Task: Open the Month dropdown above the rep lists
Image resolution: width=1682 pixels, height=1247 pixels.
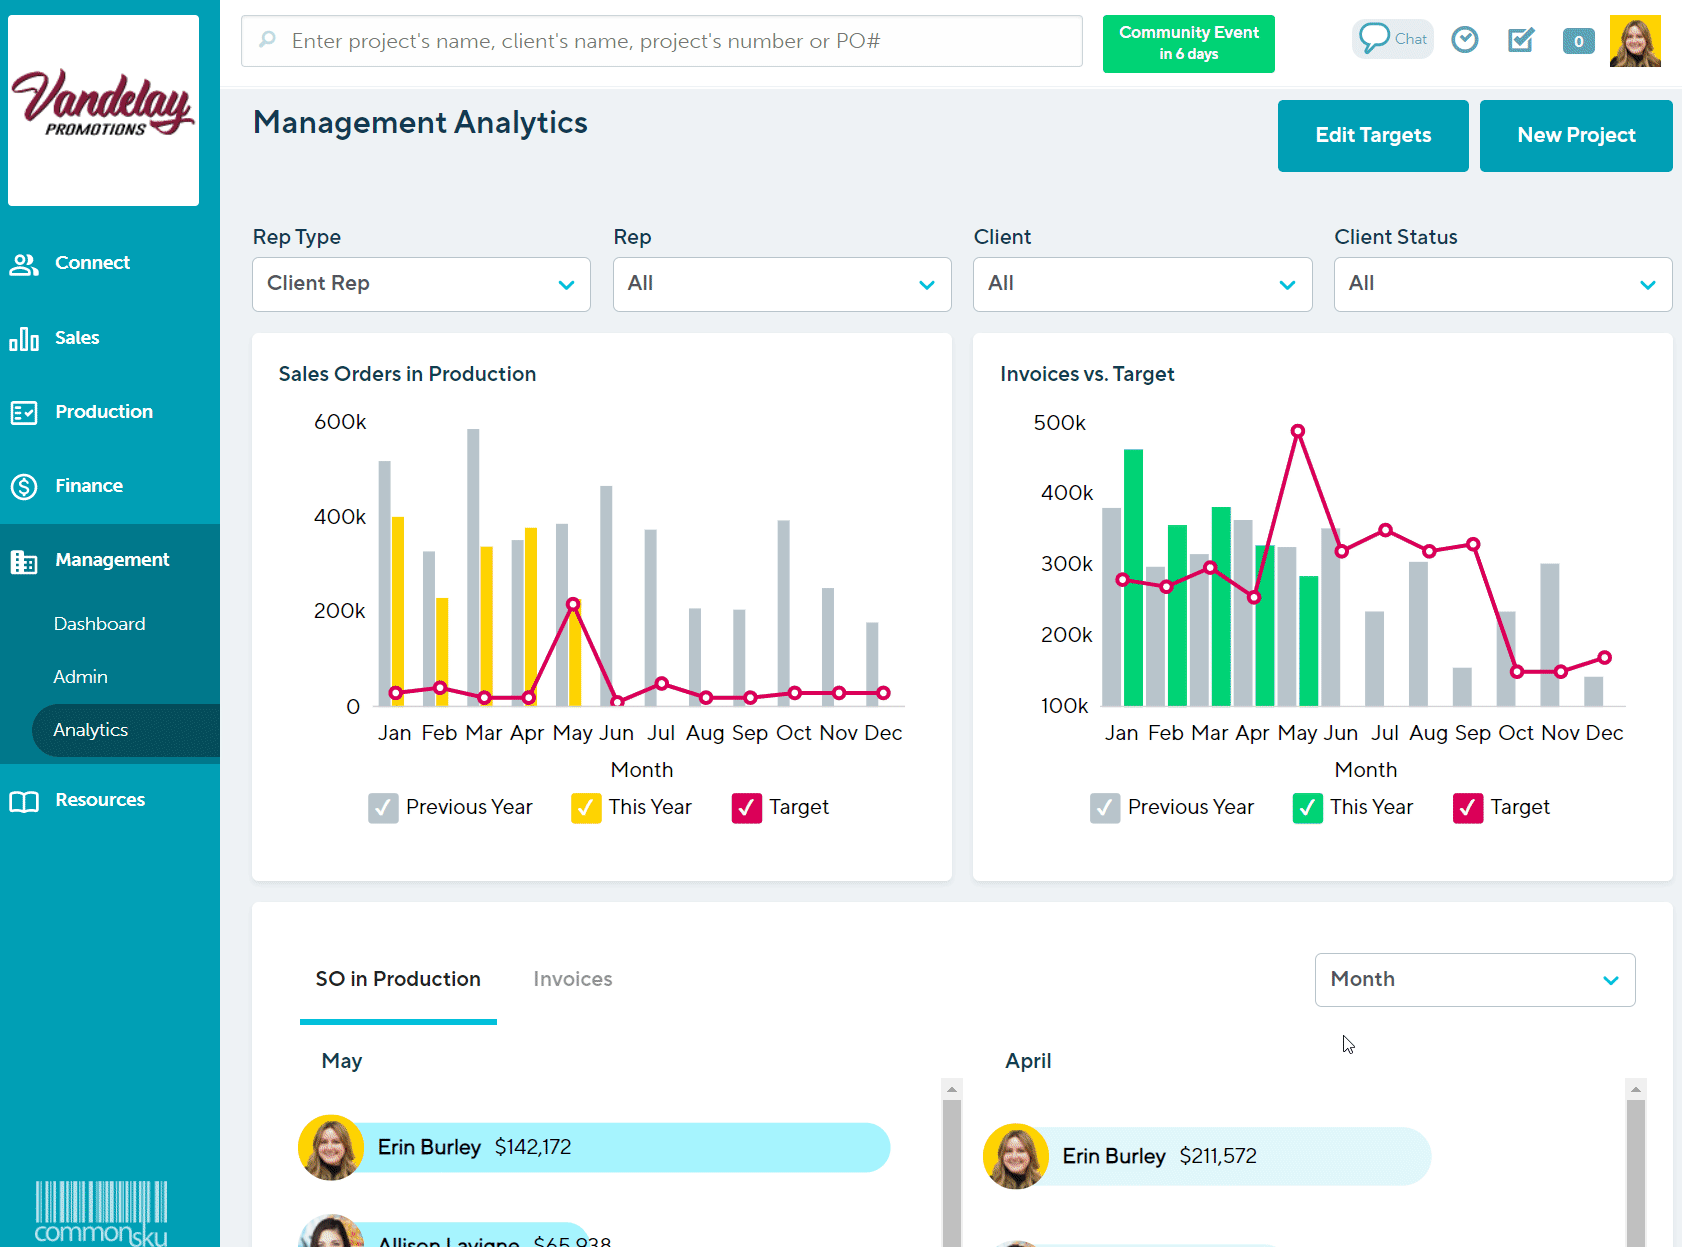Action: (x=1474, y=979)
